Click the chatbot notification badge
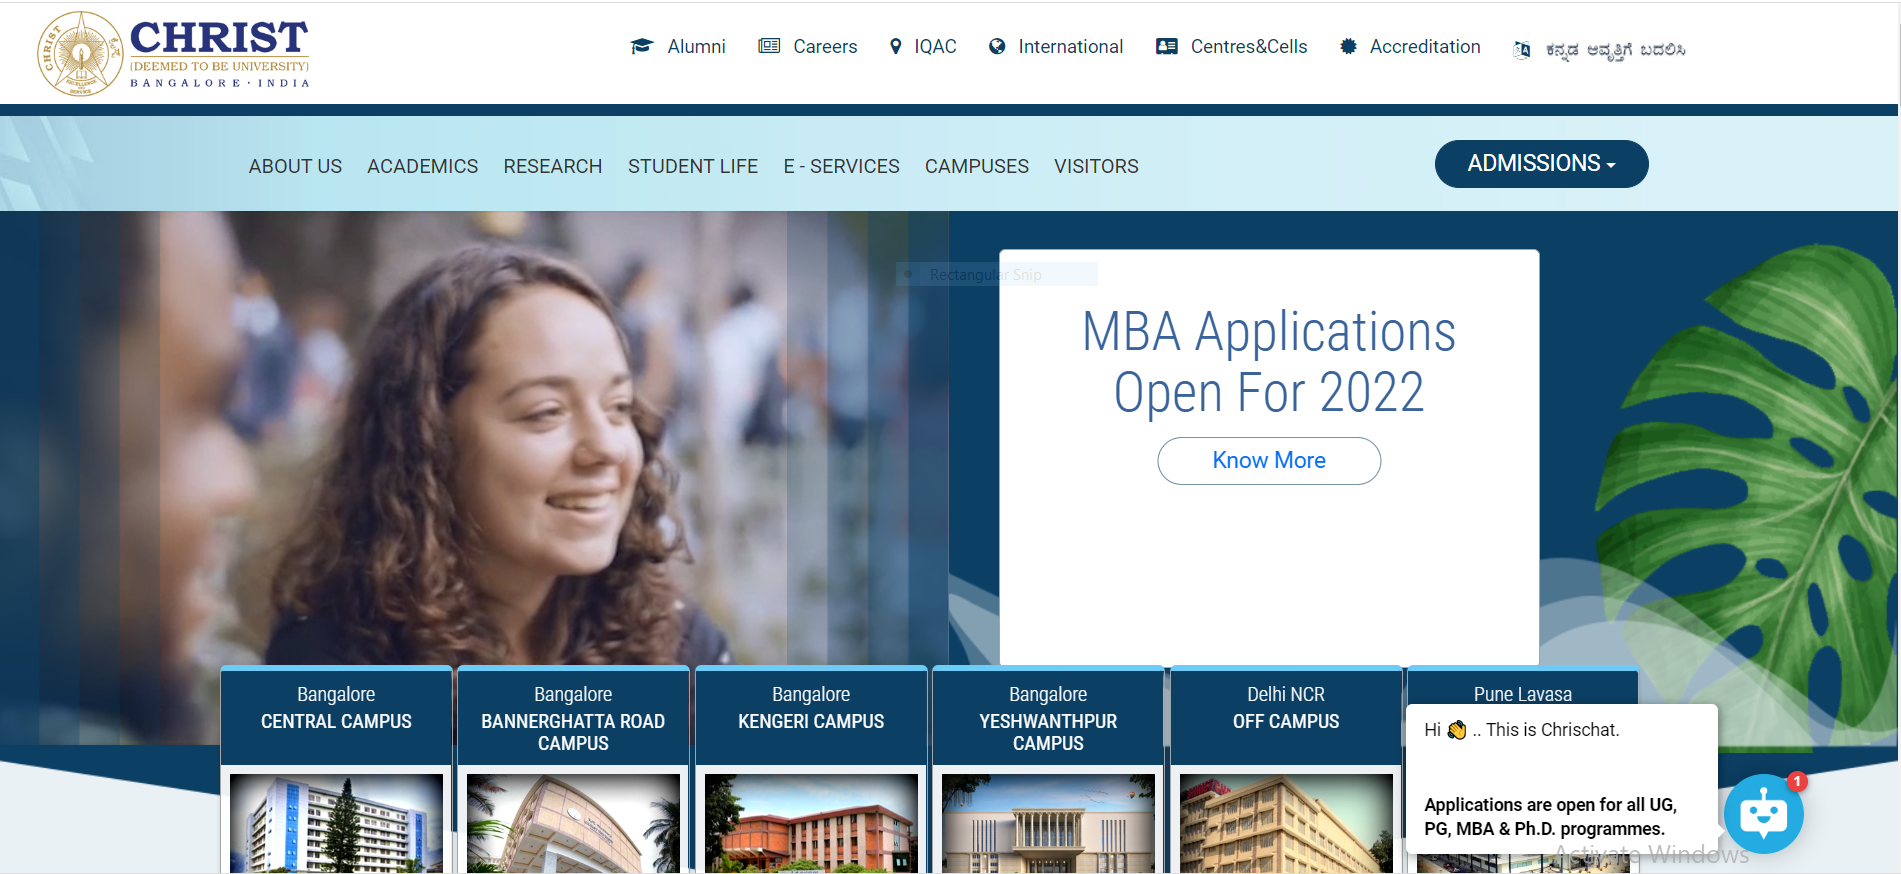1901x874 pixels. tap(1797, 782)
